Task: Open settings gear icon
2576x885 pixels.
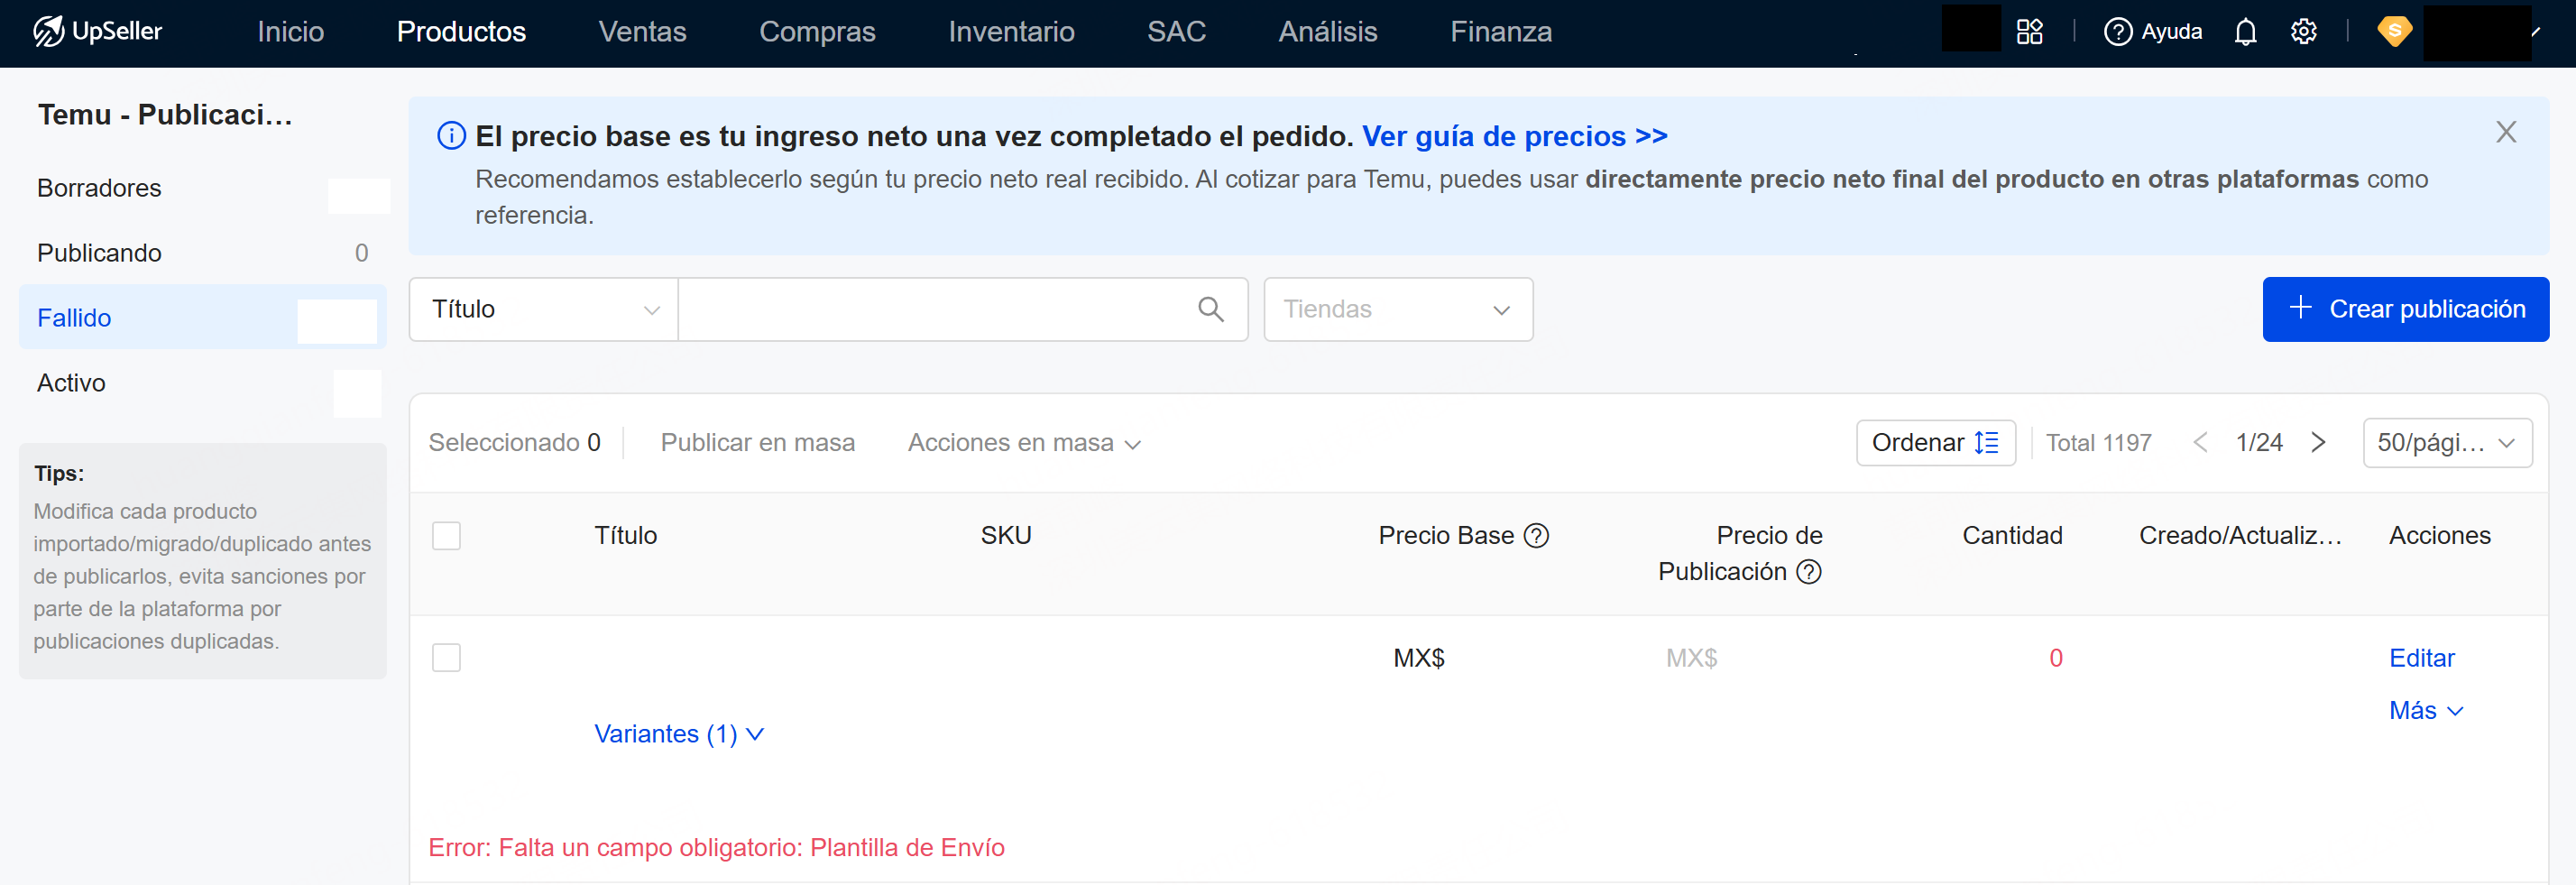Action: tap(2303, 32)
